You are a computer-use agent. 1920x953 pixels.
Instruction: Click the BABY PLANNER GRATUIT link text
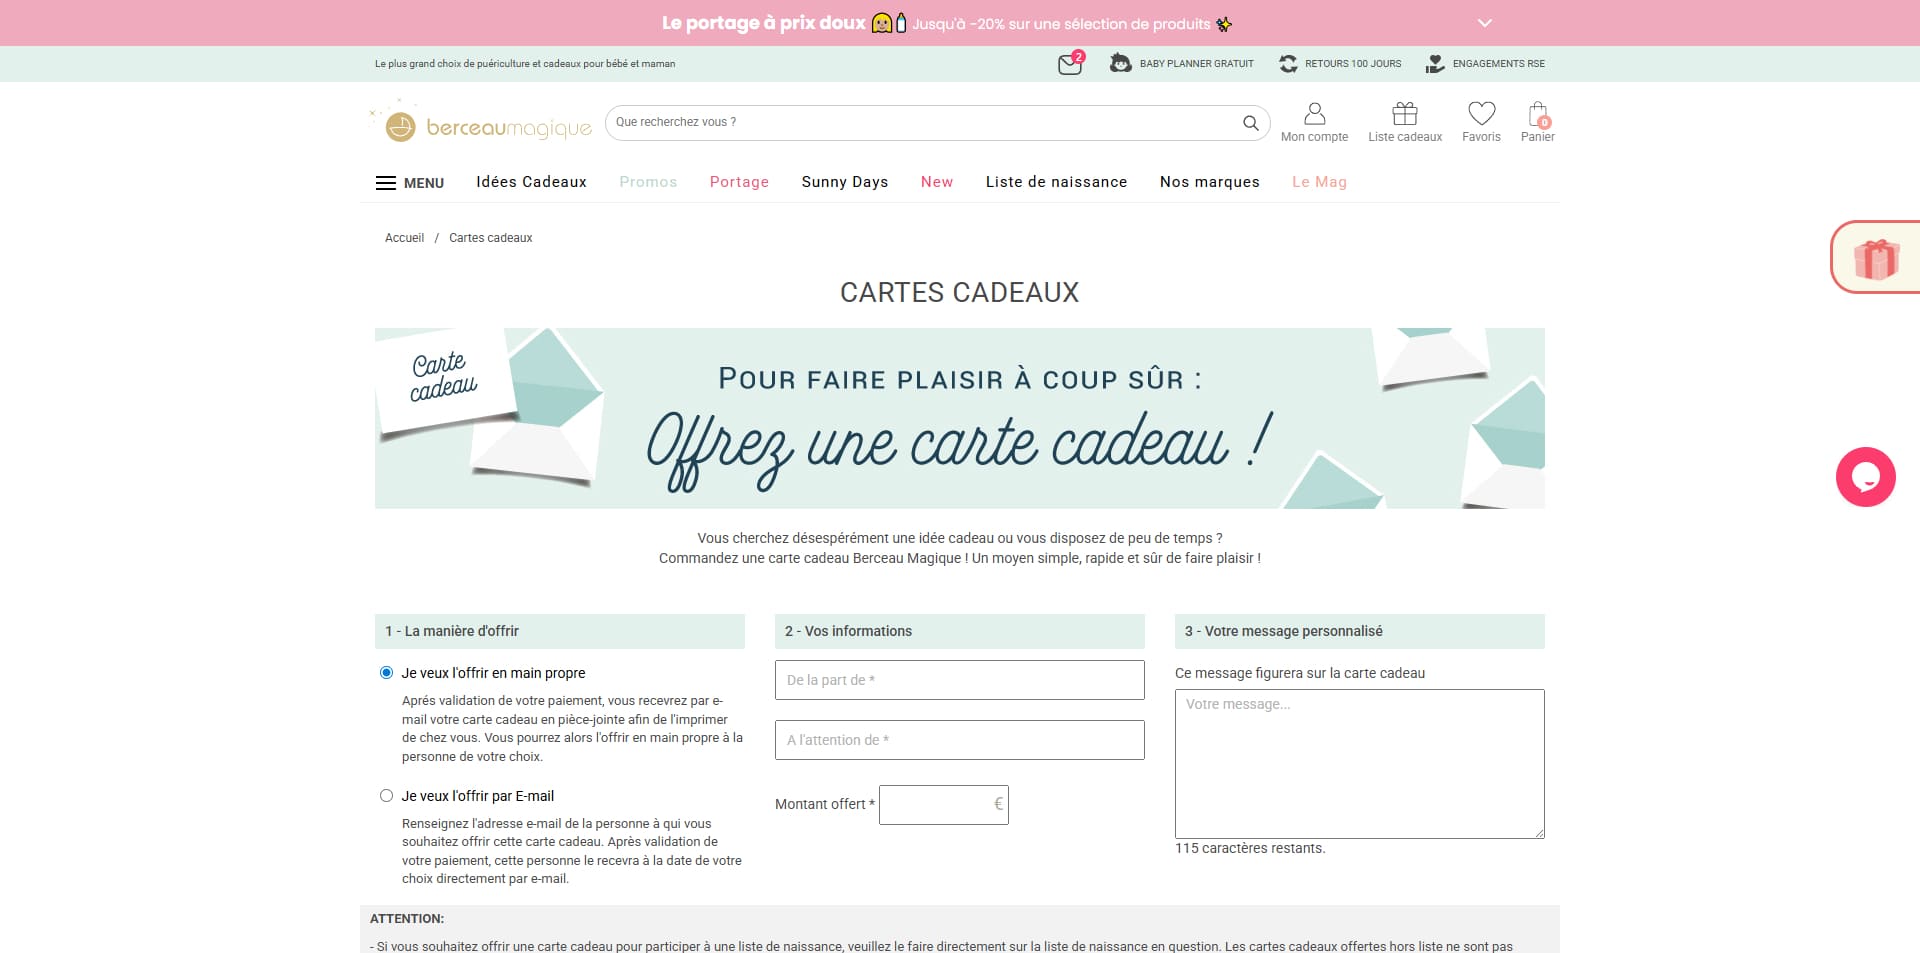coord(1196,64)
